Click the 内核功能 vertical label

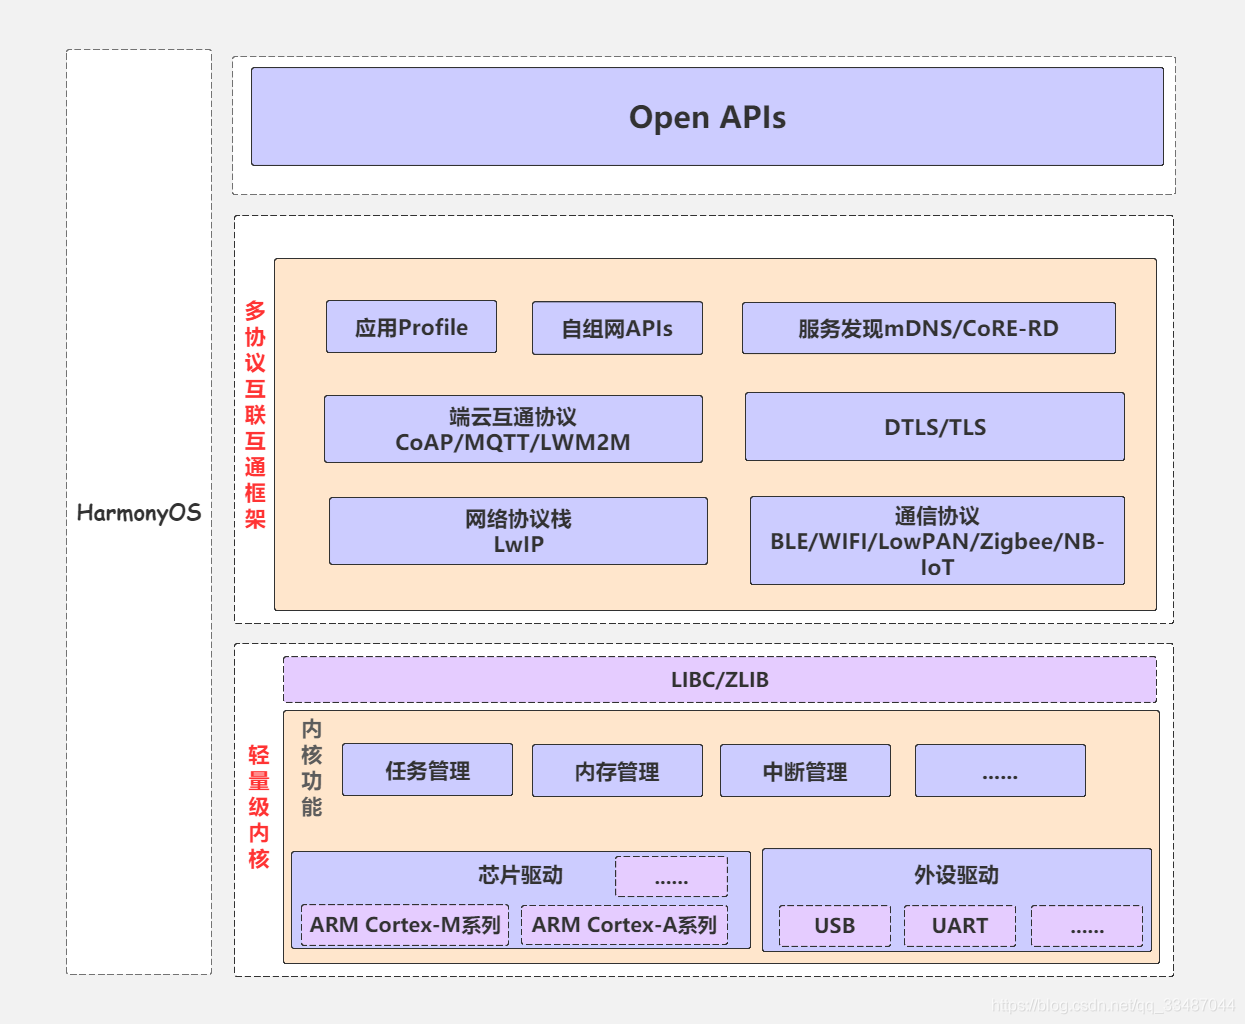coord(312,768)
